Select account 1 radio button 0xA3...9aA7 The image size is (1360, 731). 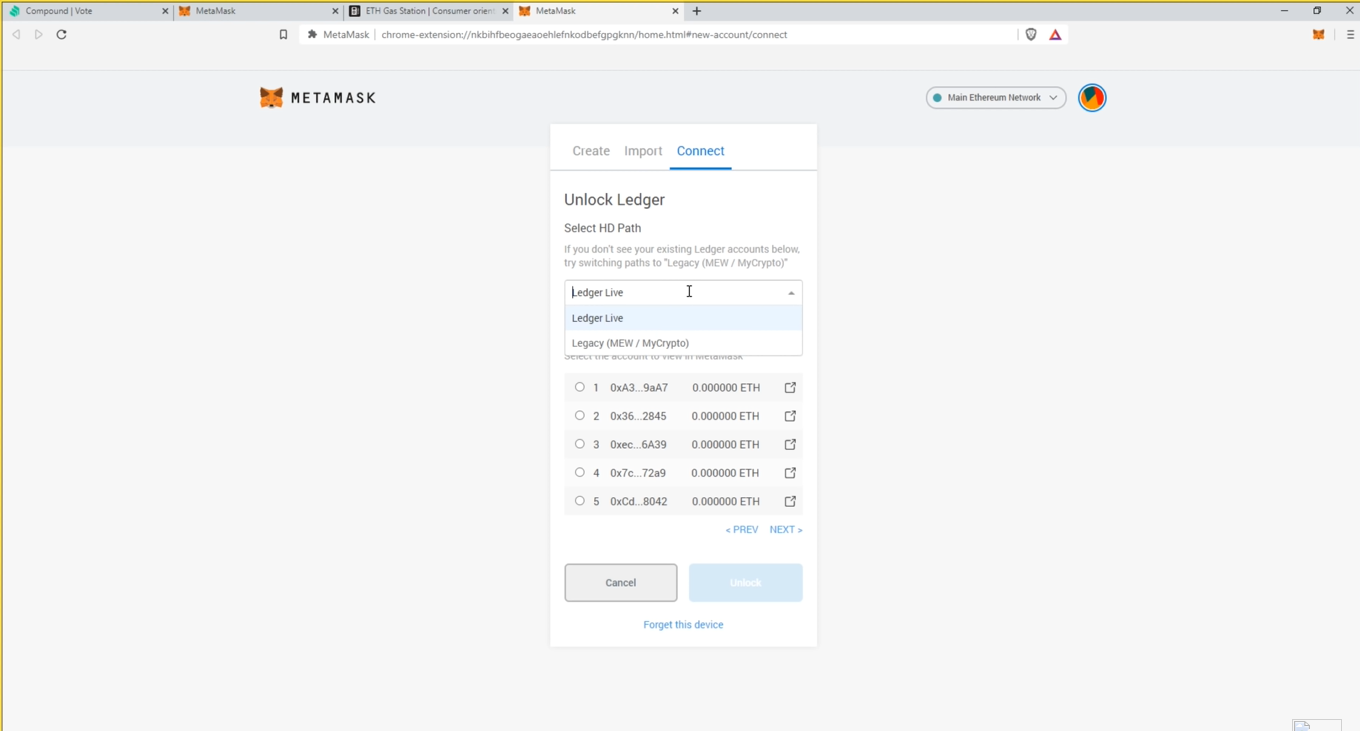coord(580,387)
